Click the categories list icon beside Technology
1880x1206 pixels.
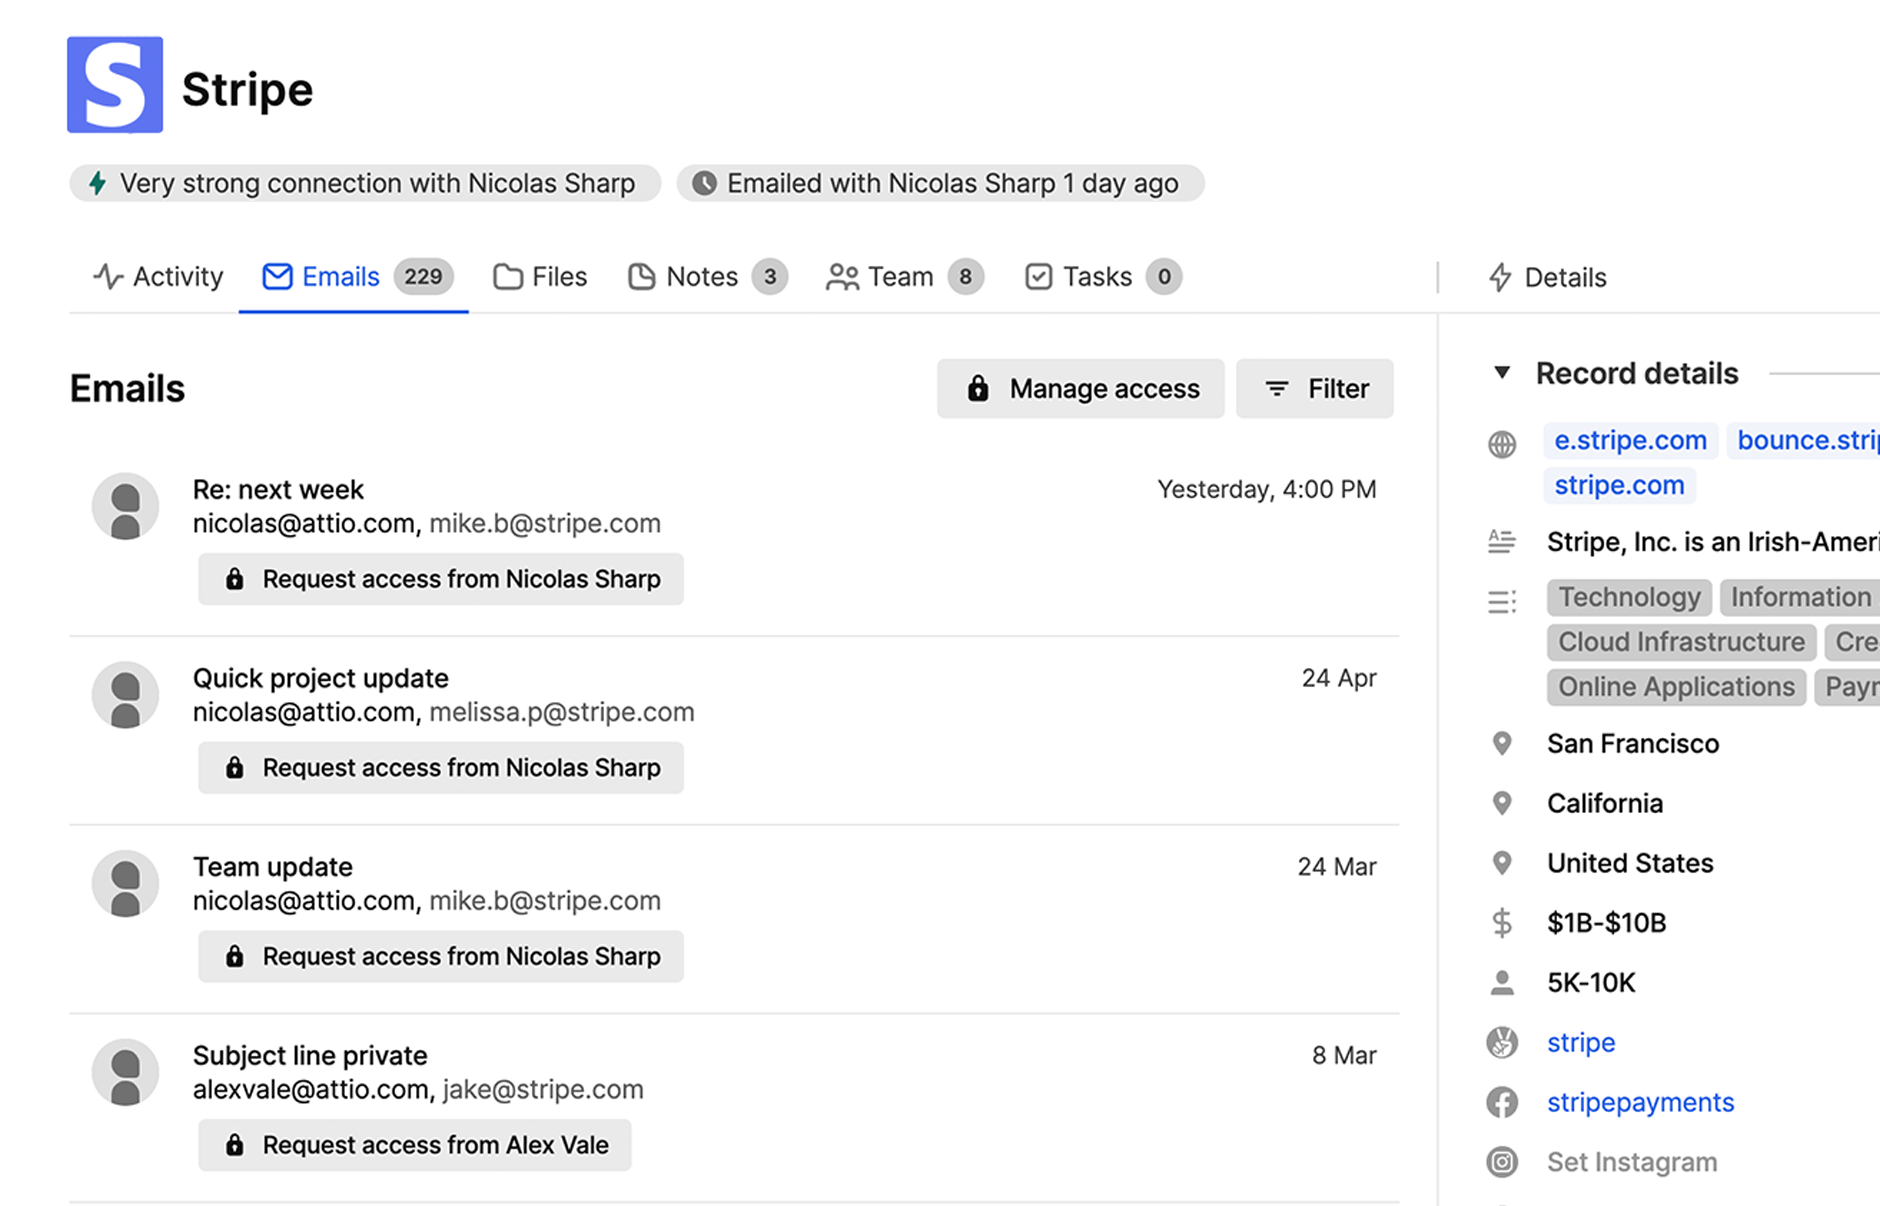[1502, 601]
